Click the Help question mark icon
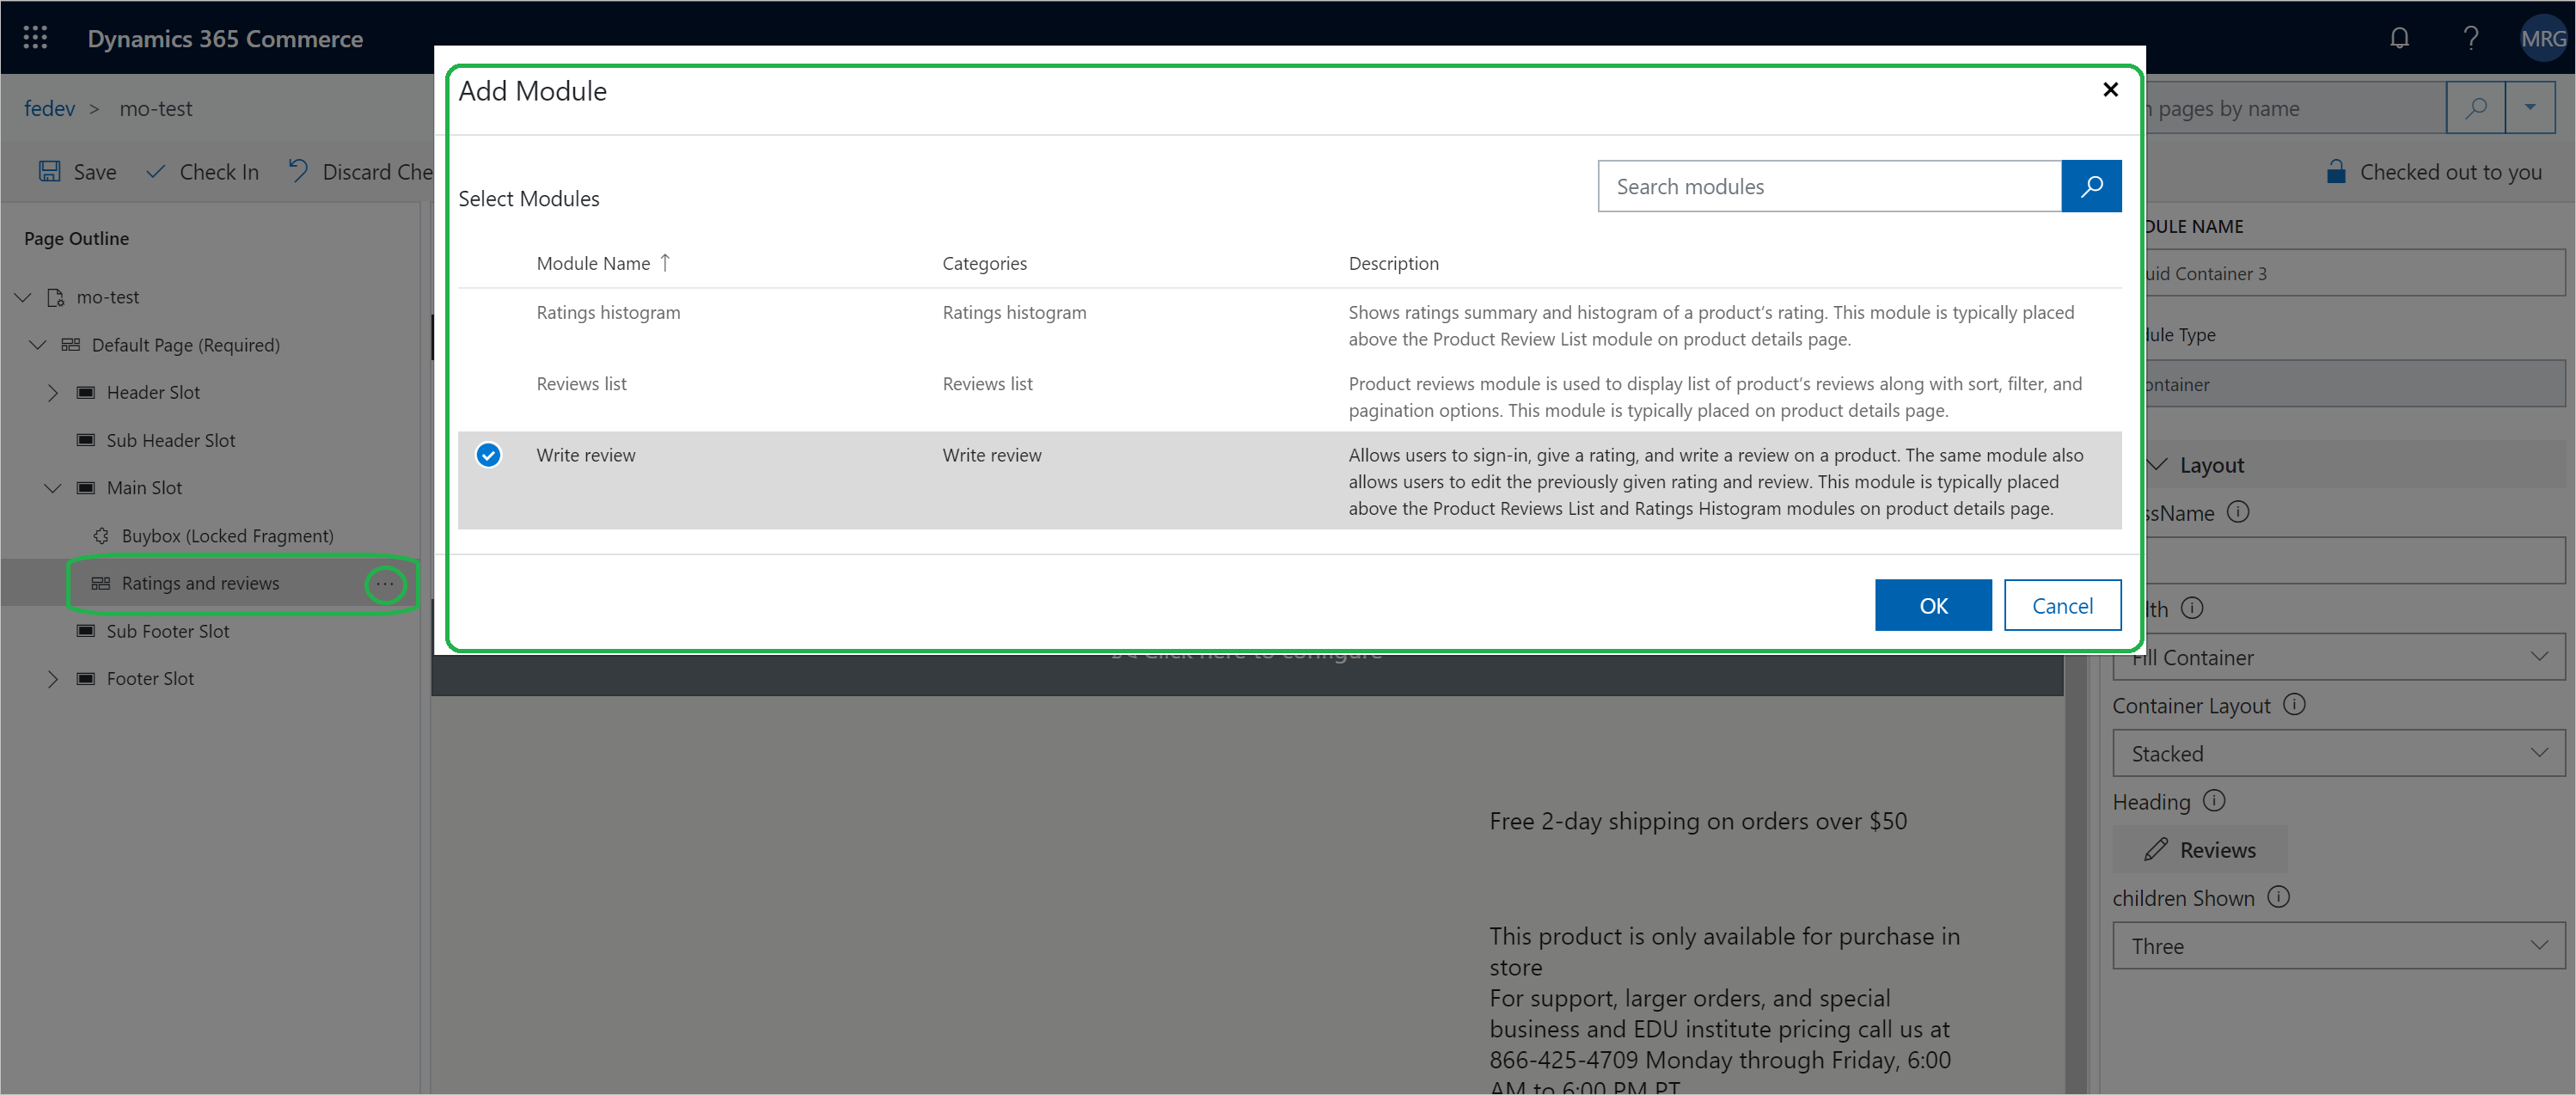The width and height of the screenshot is (2576, 1095). (x=2469, y=36)
